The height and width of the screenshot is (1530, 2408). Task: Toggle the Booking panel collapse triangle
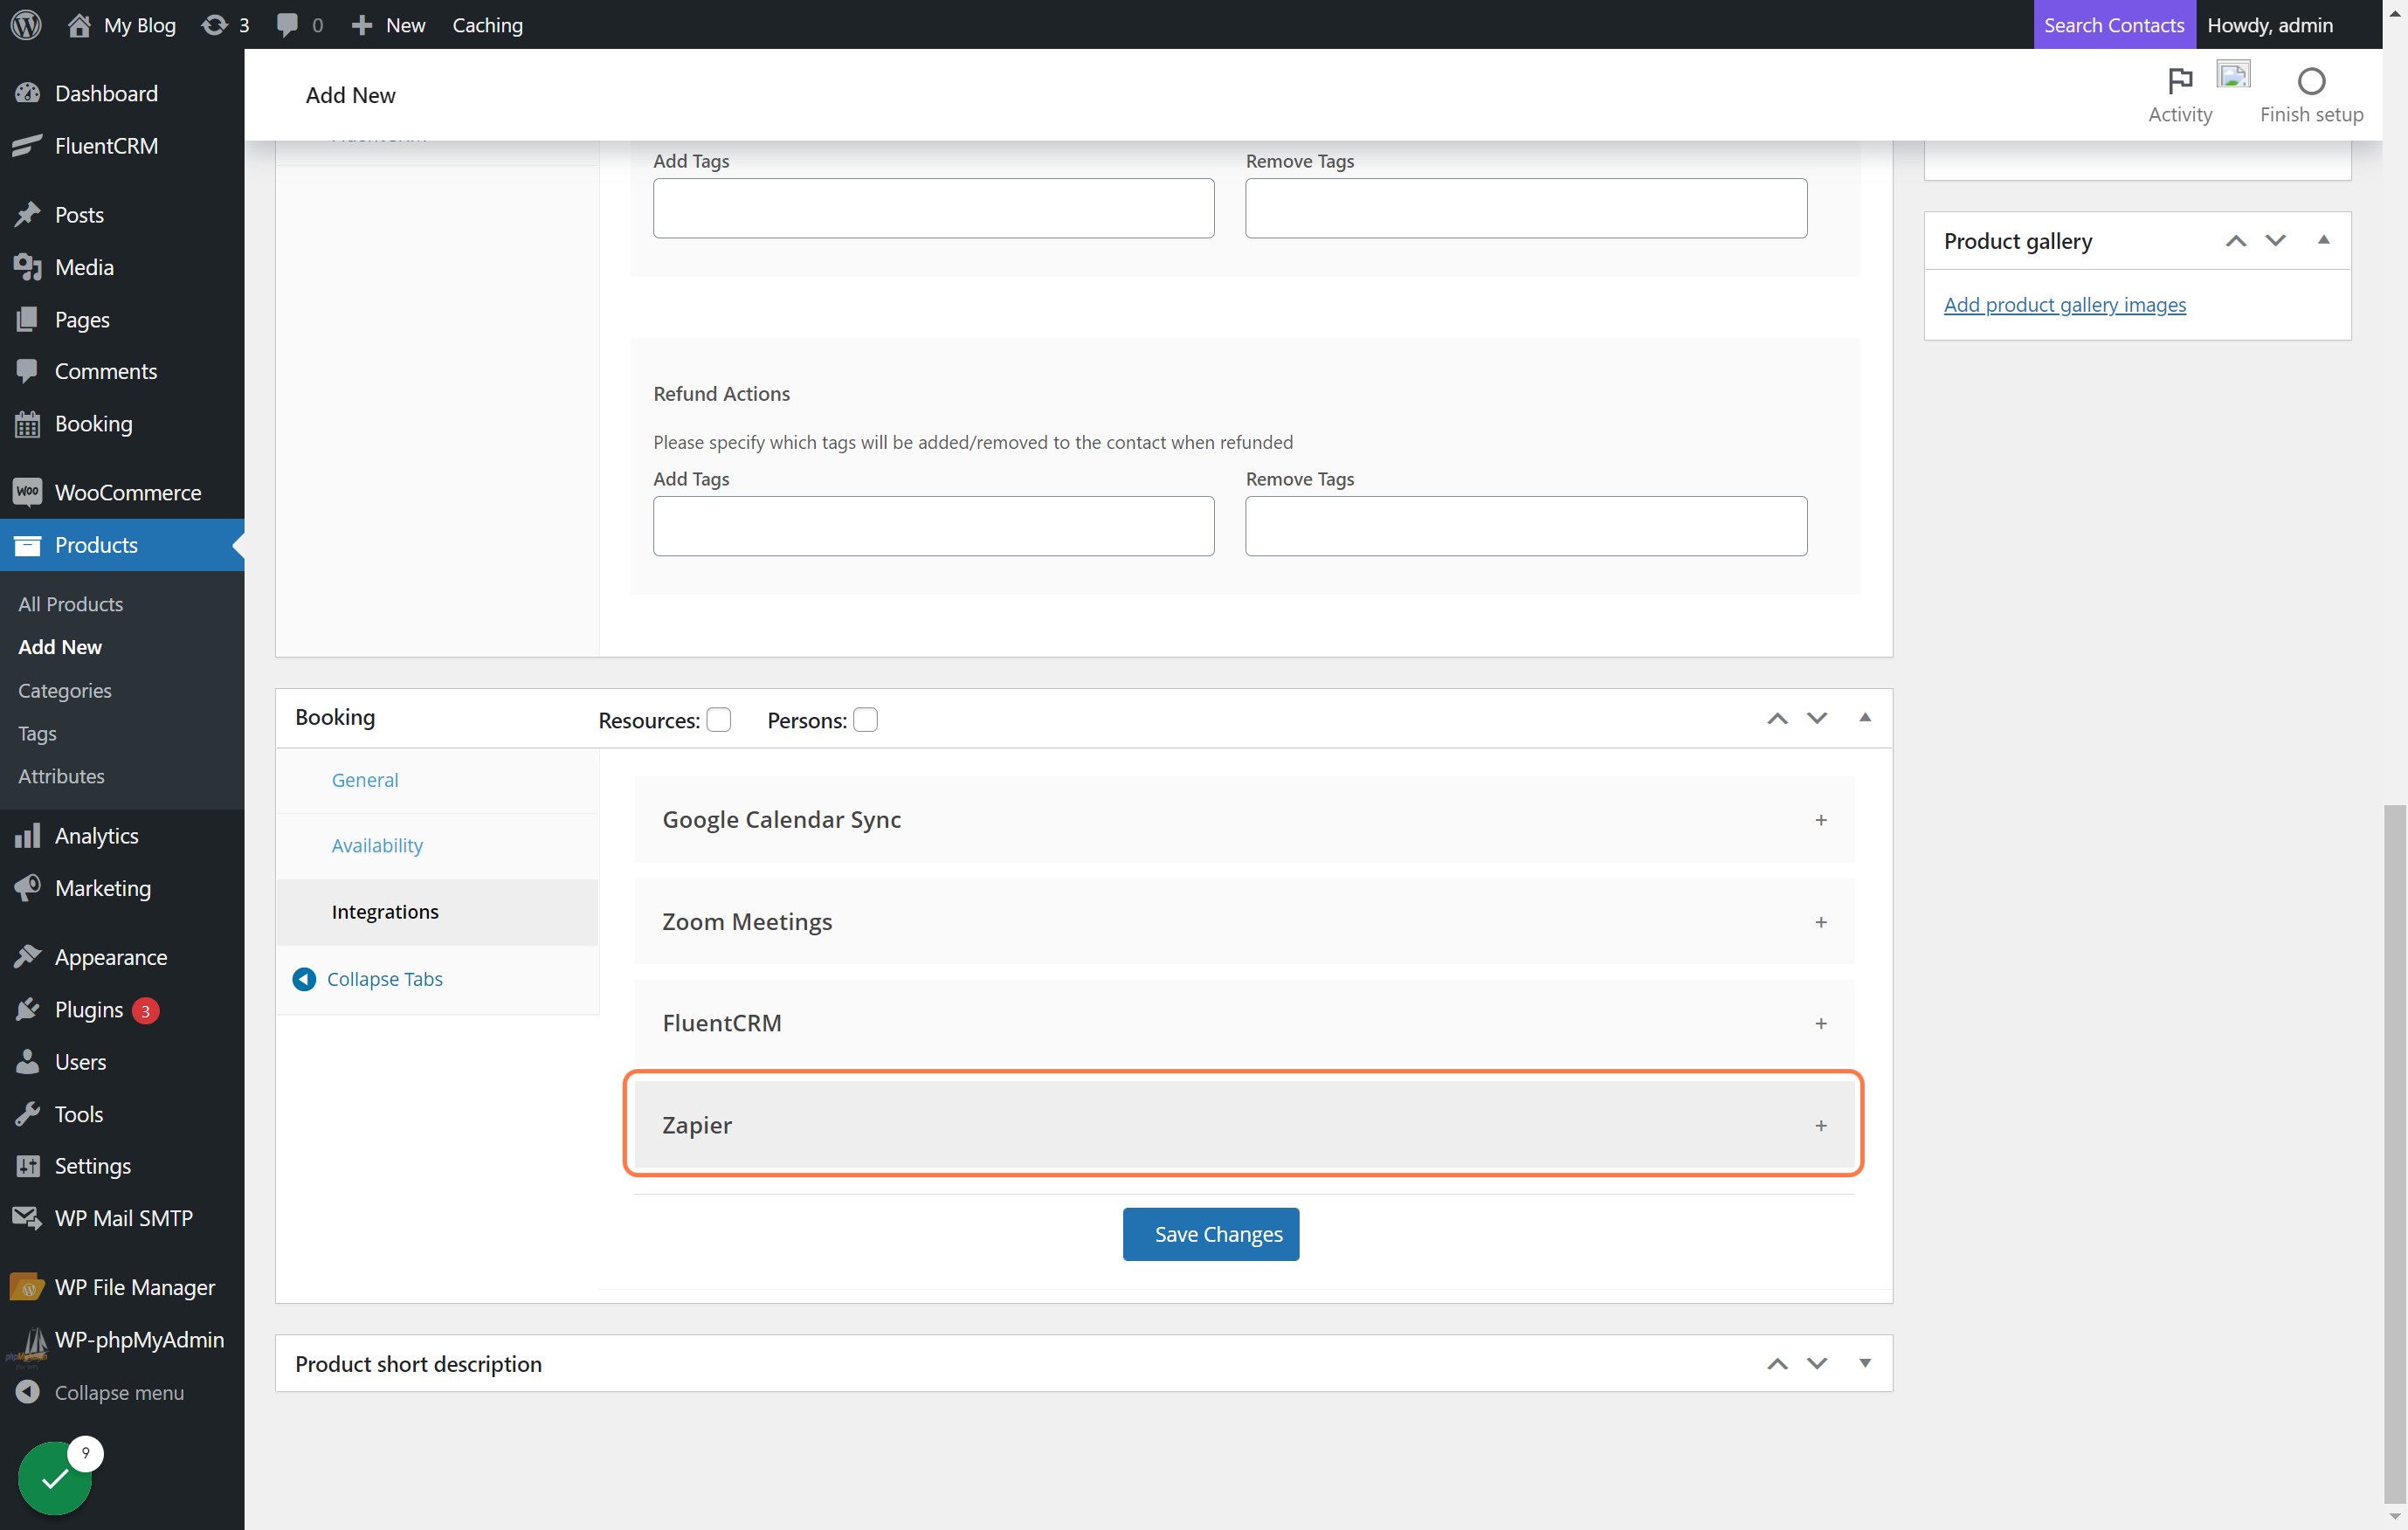click(1864, 717)
